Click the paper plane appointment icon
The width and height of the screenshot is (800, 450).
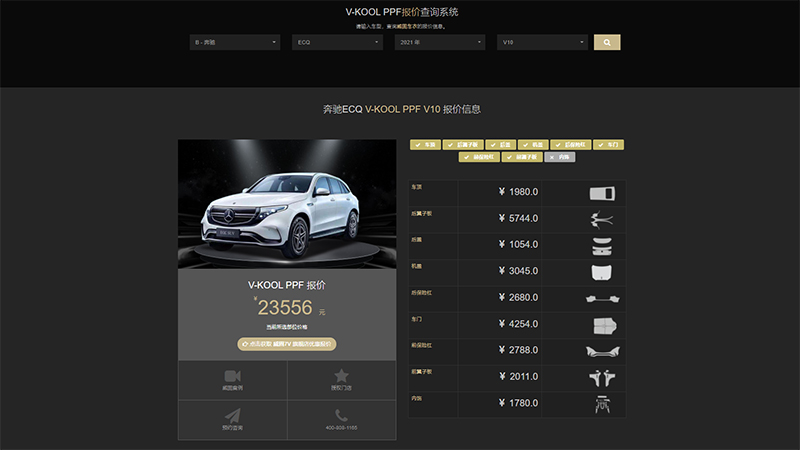coord(232,416)
